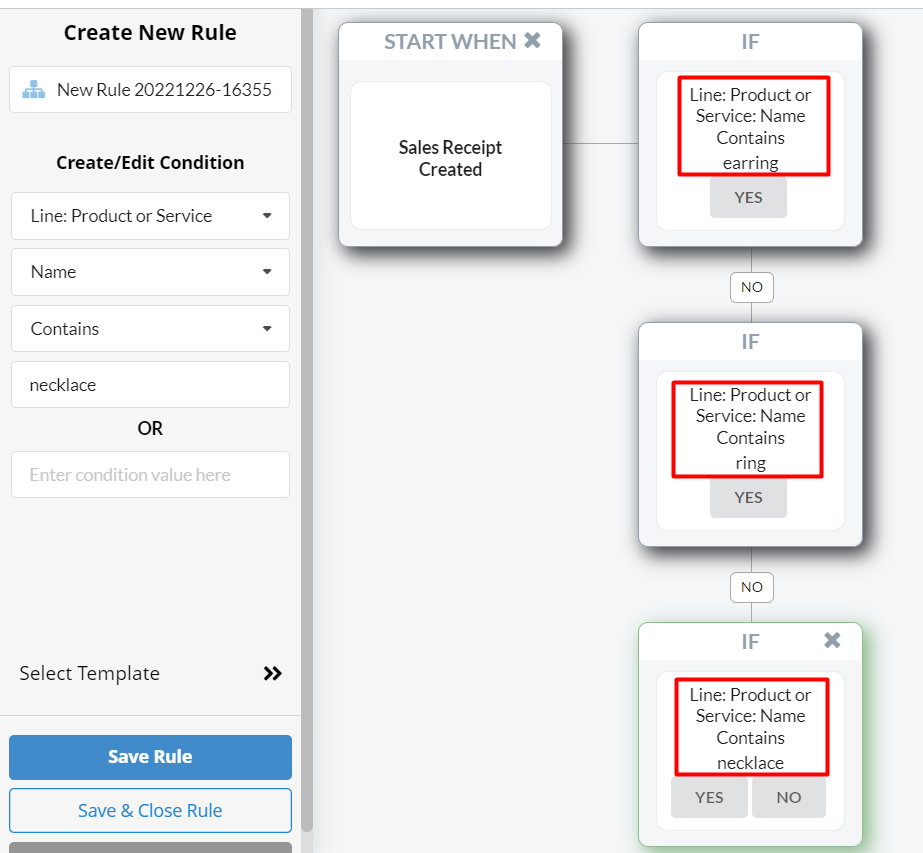
Task: Select YES under the earring condition
Action: (748, 198)
